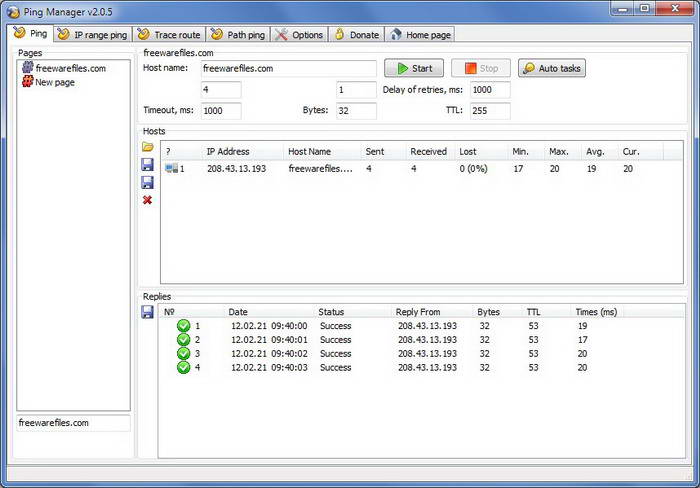Click the save icon beside Replies table
Viewport: 700px width, 488px height.
[147, 312]
